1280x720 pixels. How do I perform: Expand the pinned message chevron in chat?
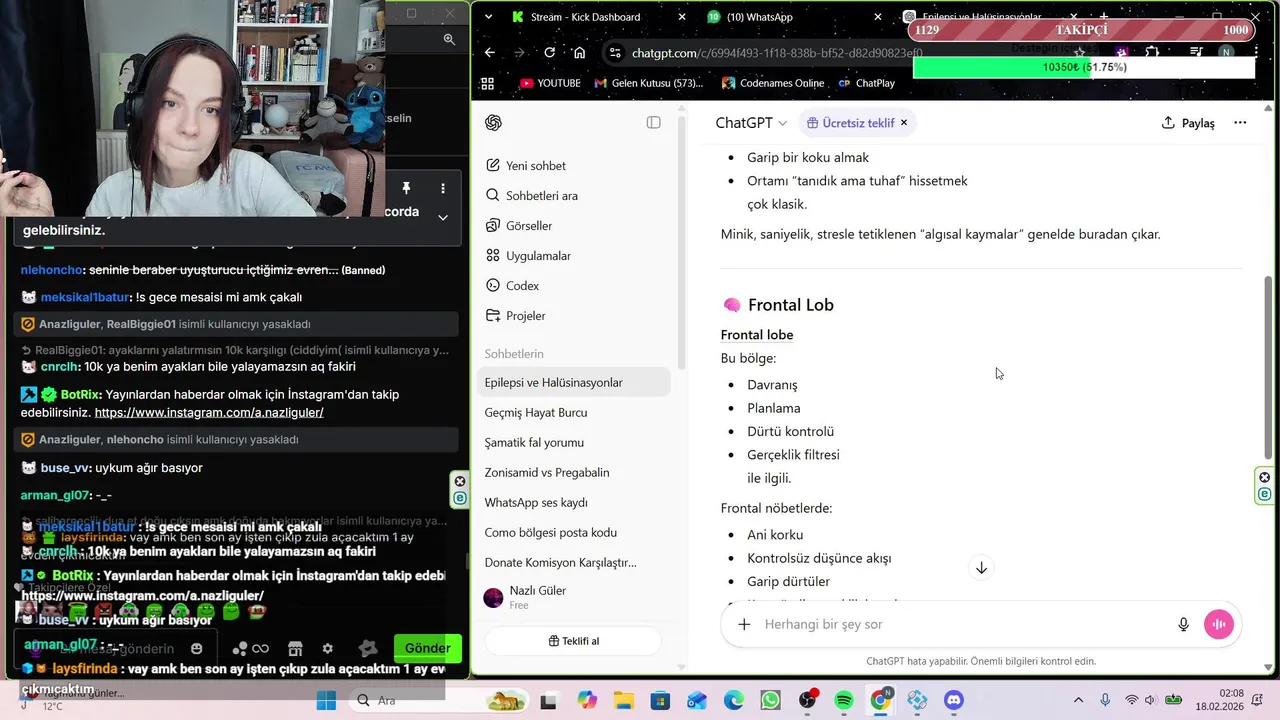[x=443, y=217]
